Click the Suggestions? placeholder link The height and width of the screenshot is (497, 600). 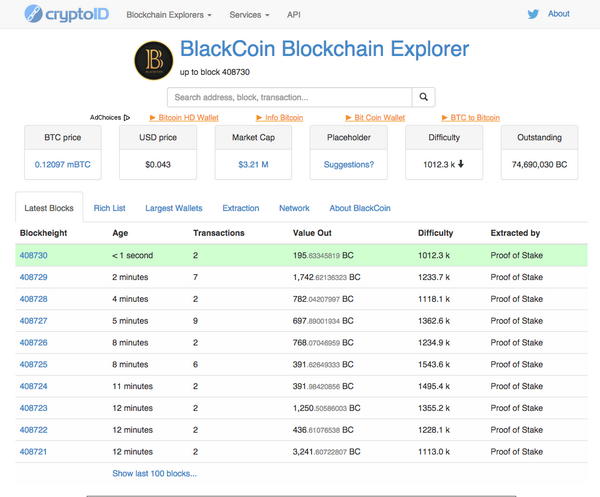point(349,165)
